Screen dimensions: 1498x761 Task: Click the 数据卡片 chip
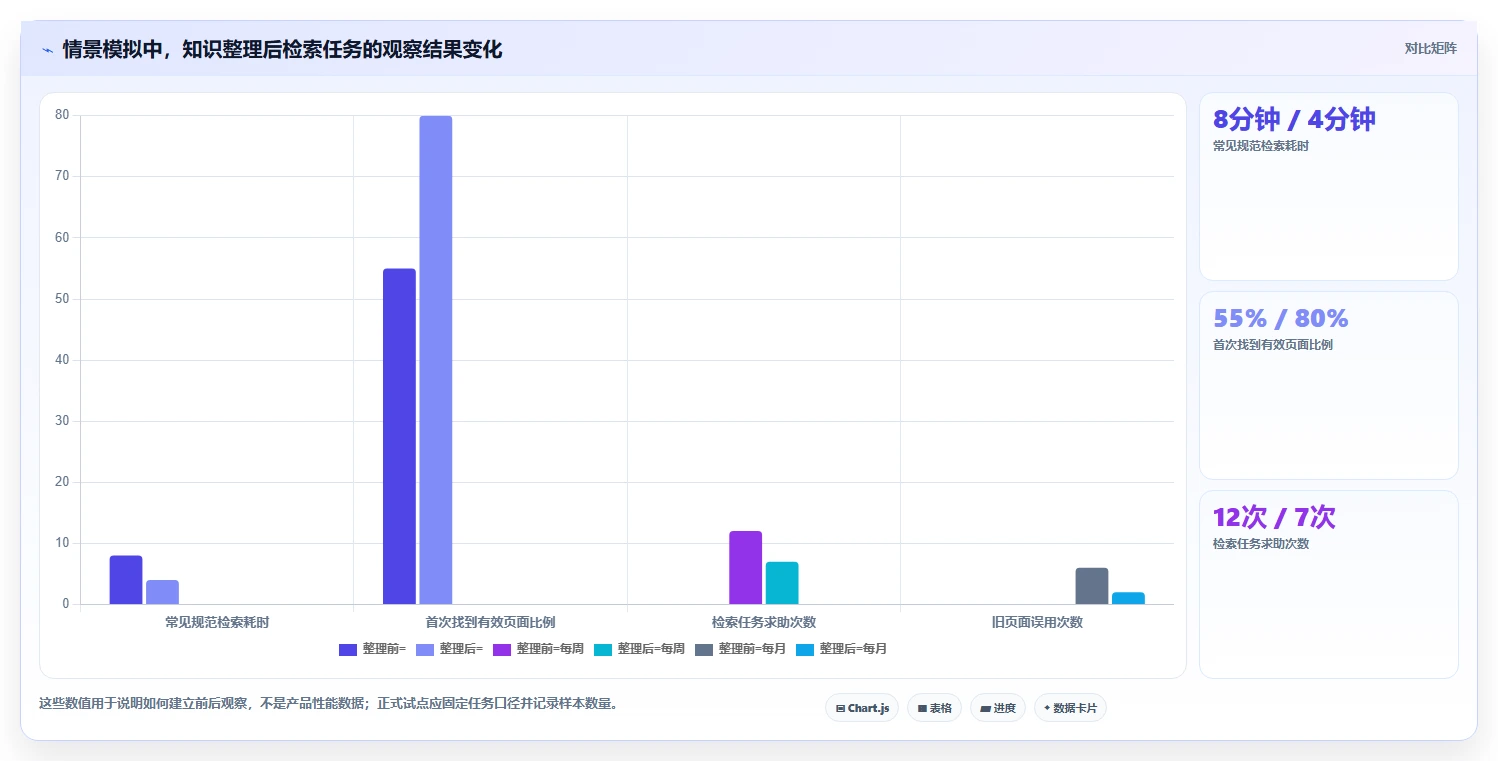click(x=1070, y=708)
